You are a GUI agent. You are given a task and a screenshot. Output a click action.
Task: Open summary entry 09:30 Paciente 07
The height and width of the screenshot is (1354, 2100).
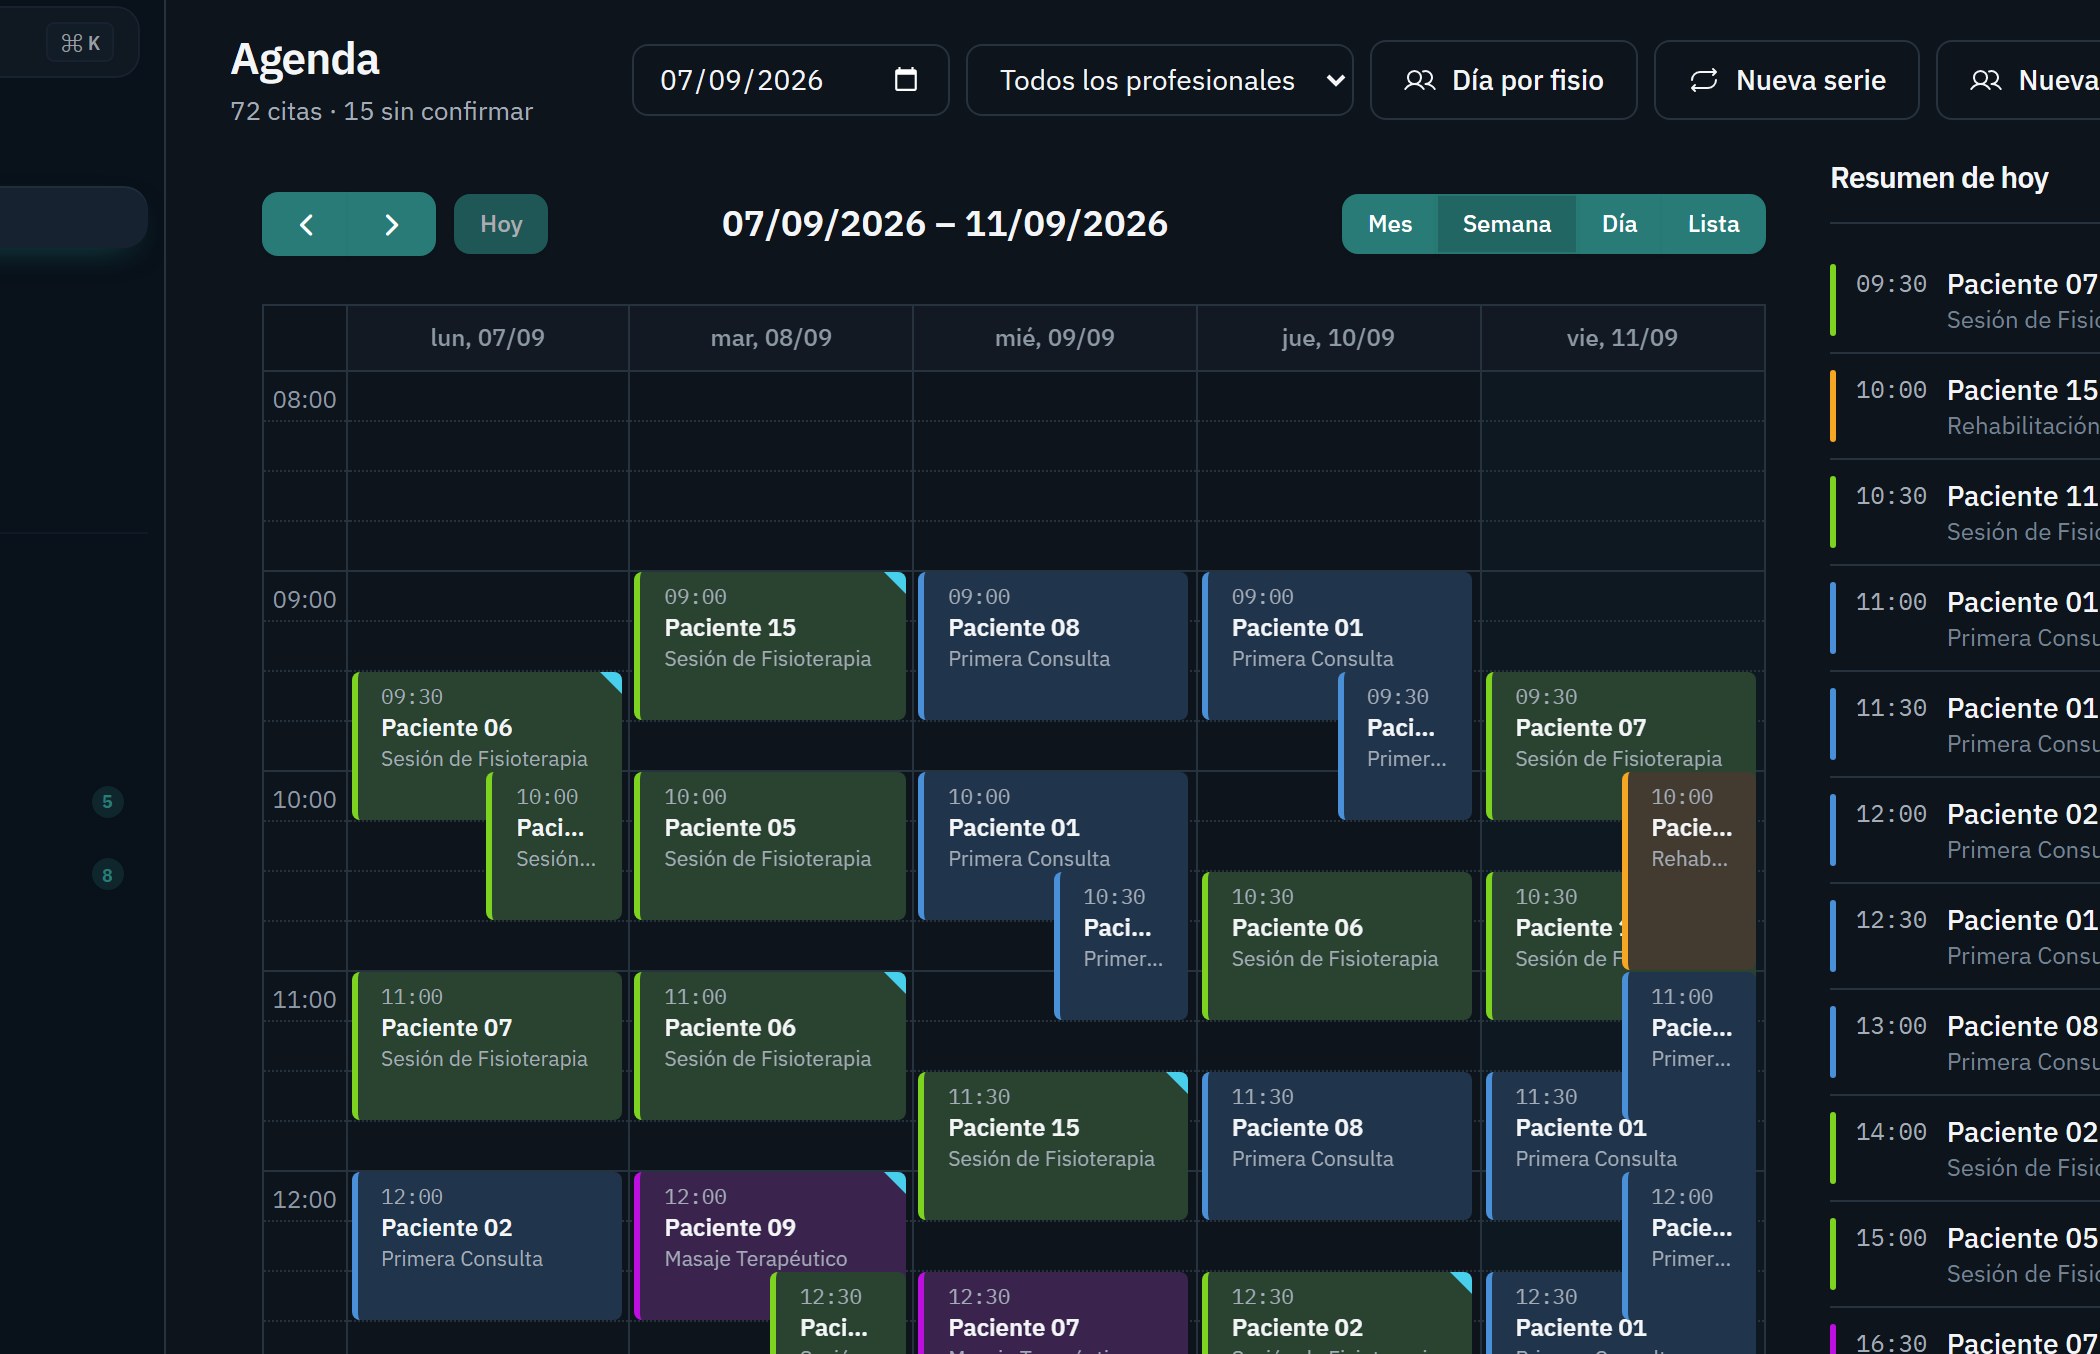pyautogui.click(x=1965, y=300)
